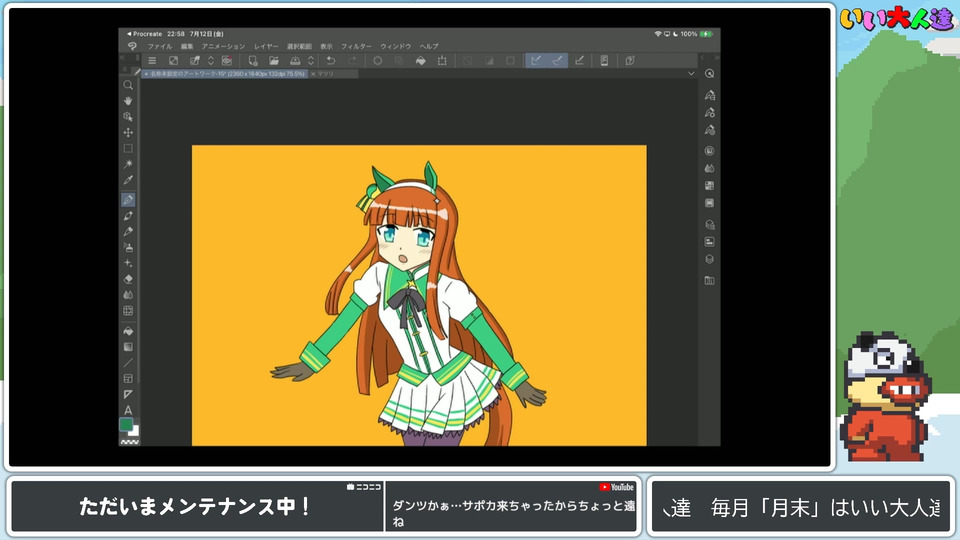Click the battery indicator in status bar
Viewport: 960px width, 540px height.
[x=707, y=34]
